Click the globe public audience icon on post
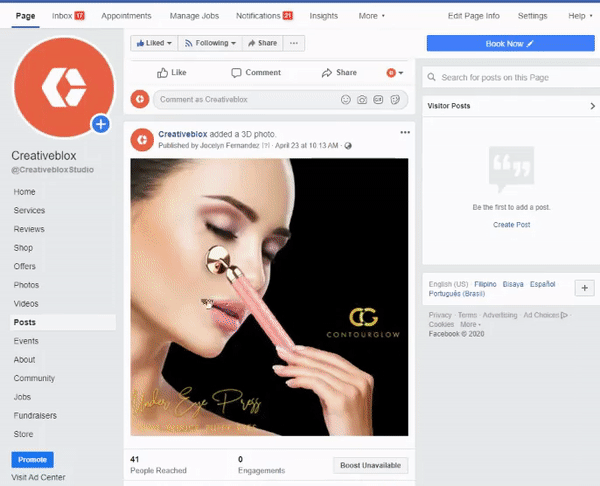Screen dimensions: 600x486 click(x=348, y=146)
